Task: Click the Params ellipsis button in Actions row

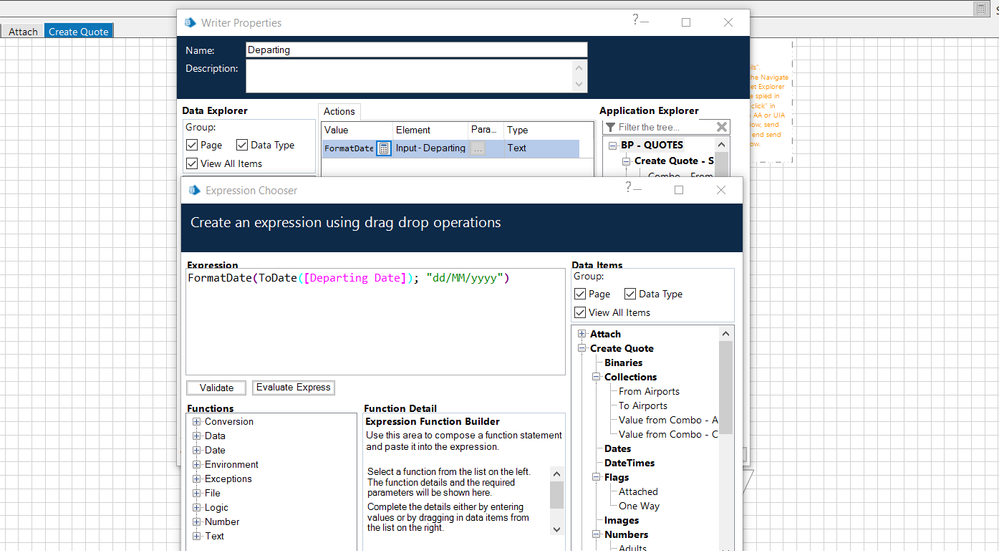Action: pyautogui.click(x=478, y=148)
